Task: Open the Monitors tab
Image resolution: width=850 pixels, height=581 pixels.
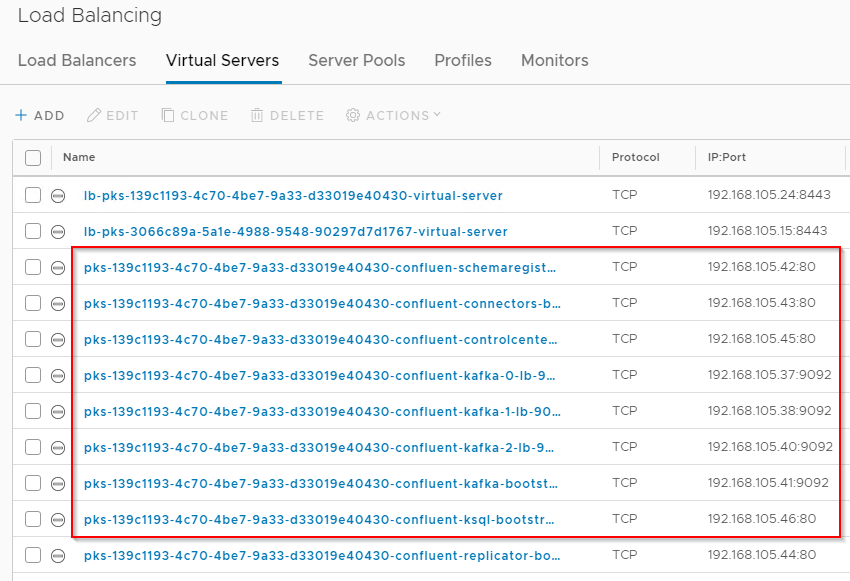Action: click(x=555, y=60)
